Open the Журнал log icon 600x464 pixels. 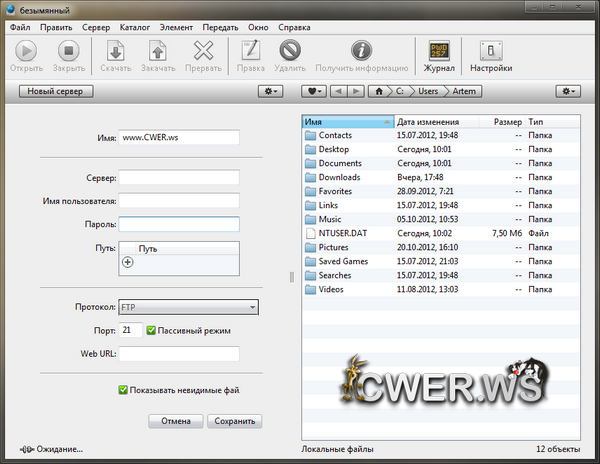point(439,50)
